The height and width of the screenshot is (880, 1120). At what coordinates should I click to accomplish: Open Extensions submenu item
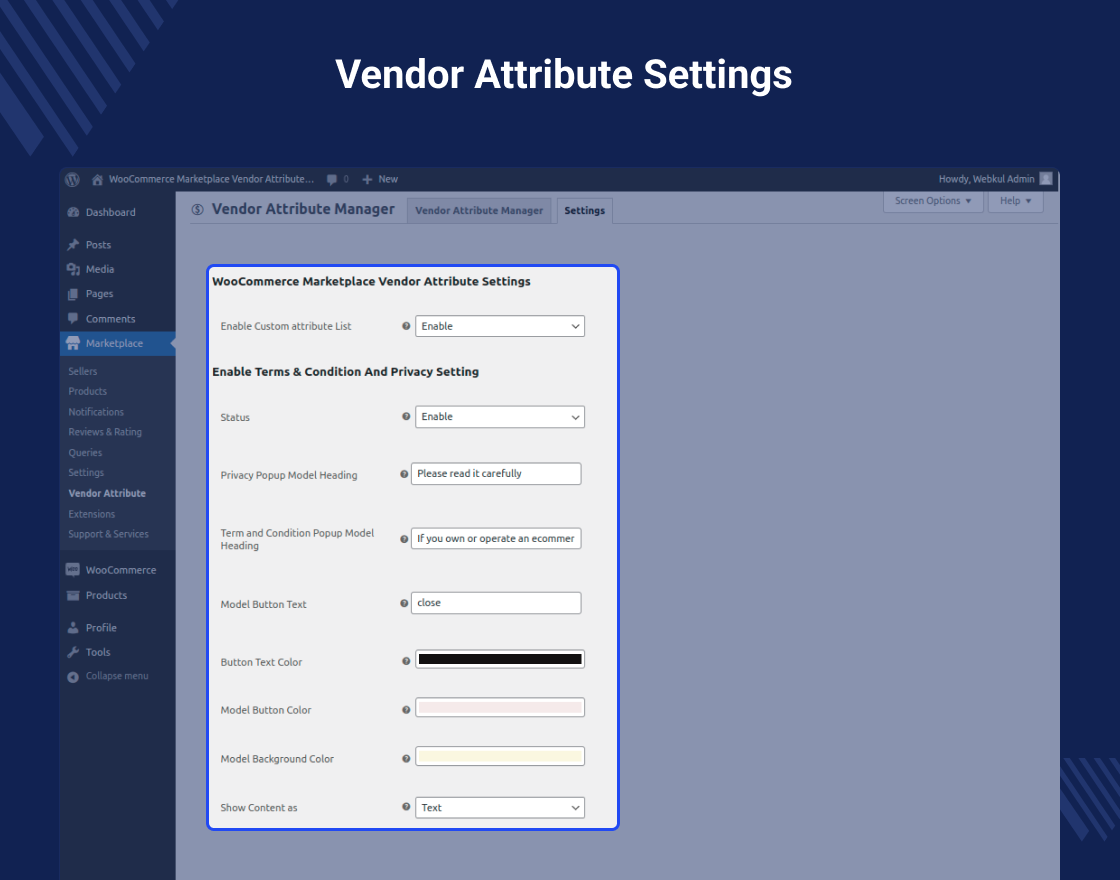tap(91, 514)
